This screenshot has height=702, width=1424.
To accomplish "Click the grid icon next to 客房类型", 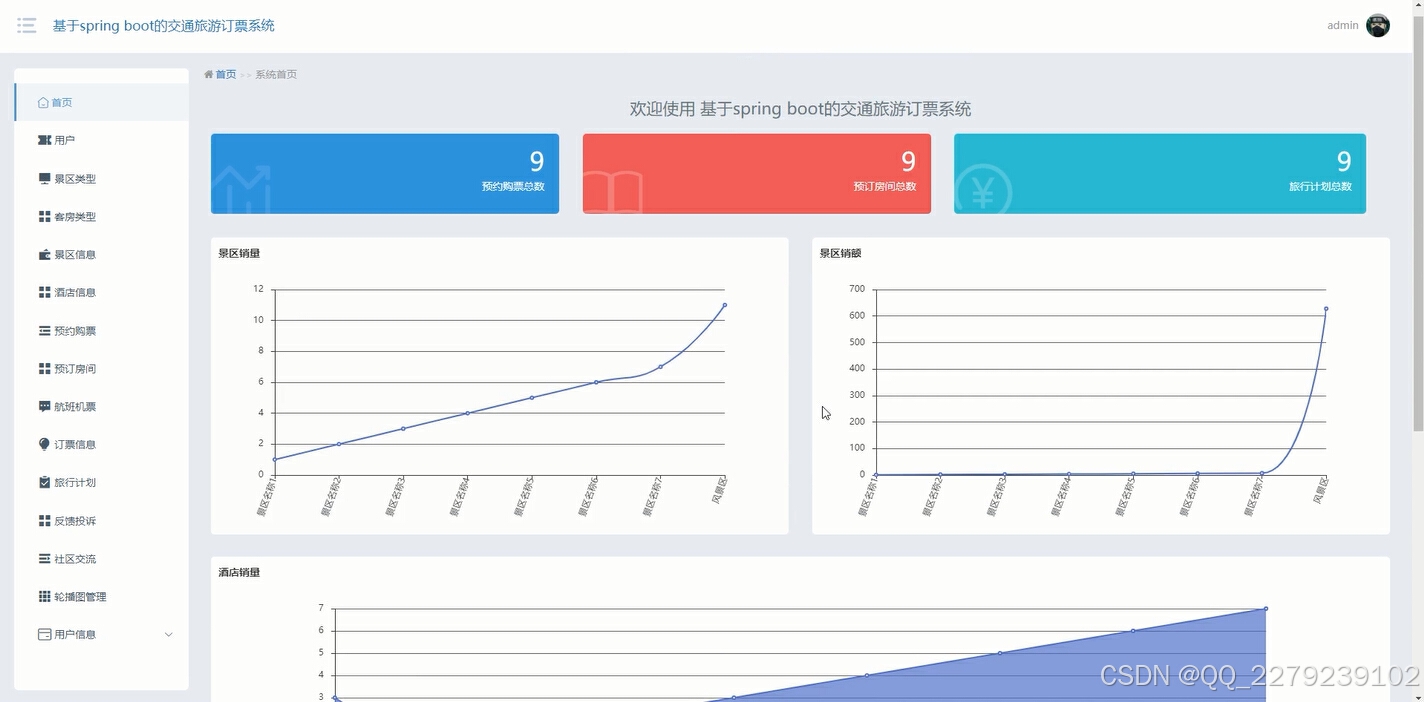I will pos(44,216).
